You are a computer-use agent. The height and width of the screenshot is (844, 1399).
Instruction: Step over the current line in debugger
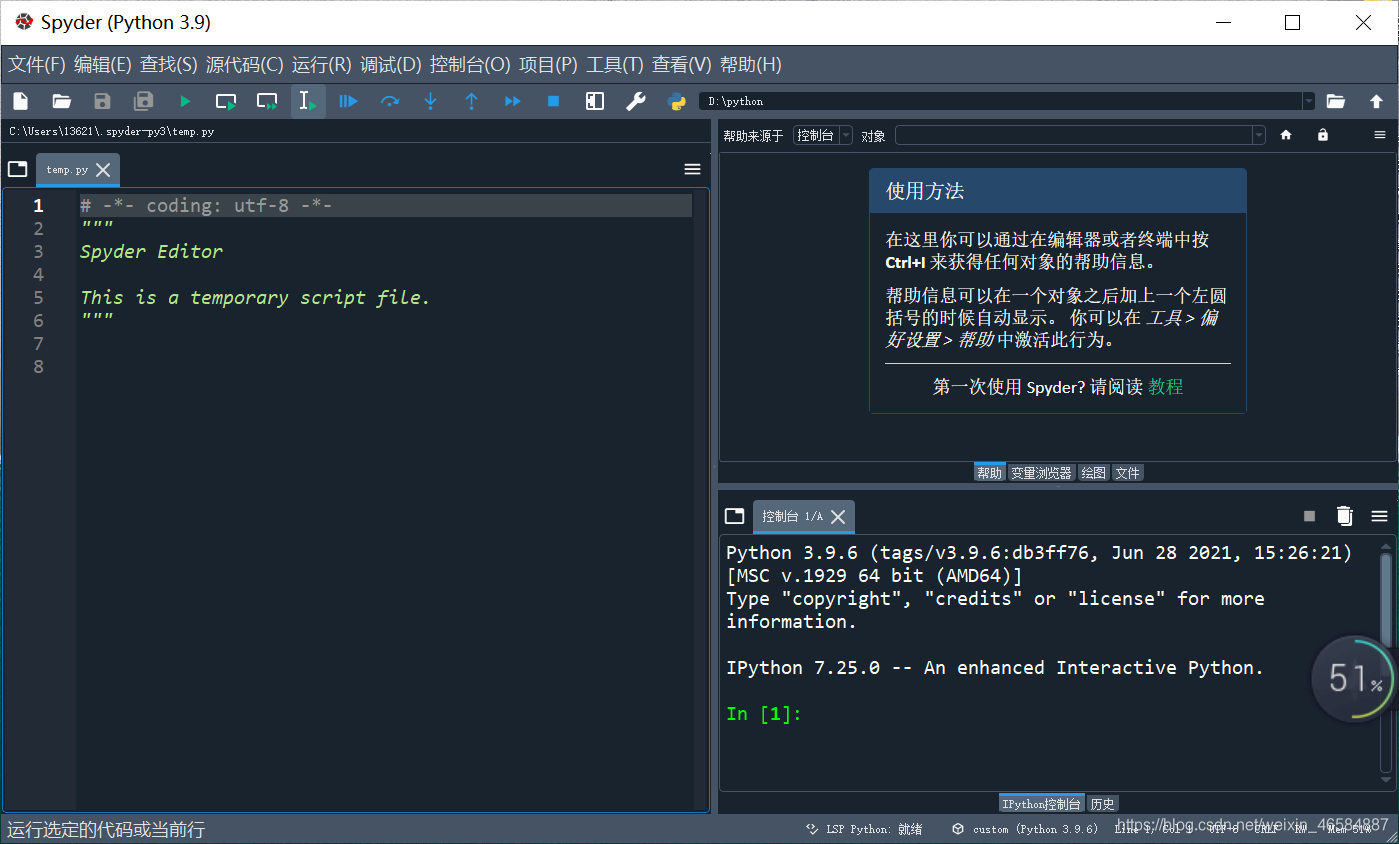390,101
